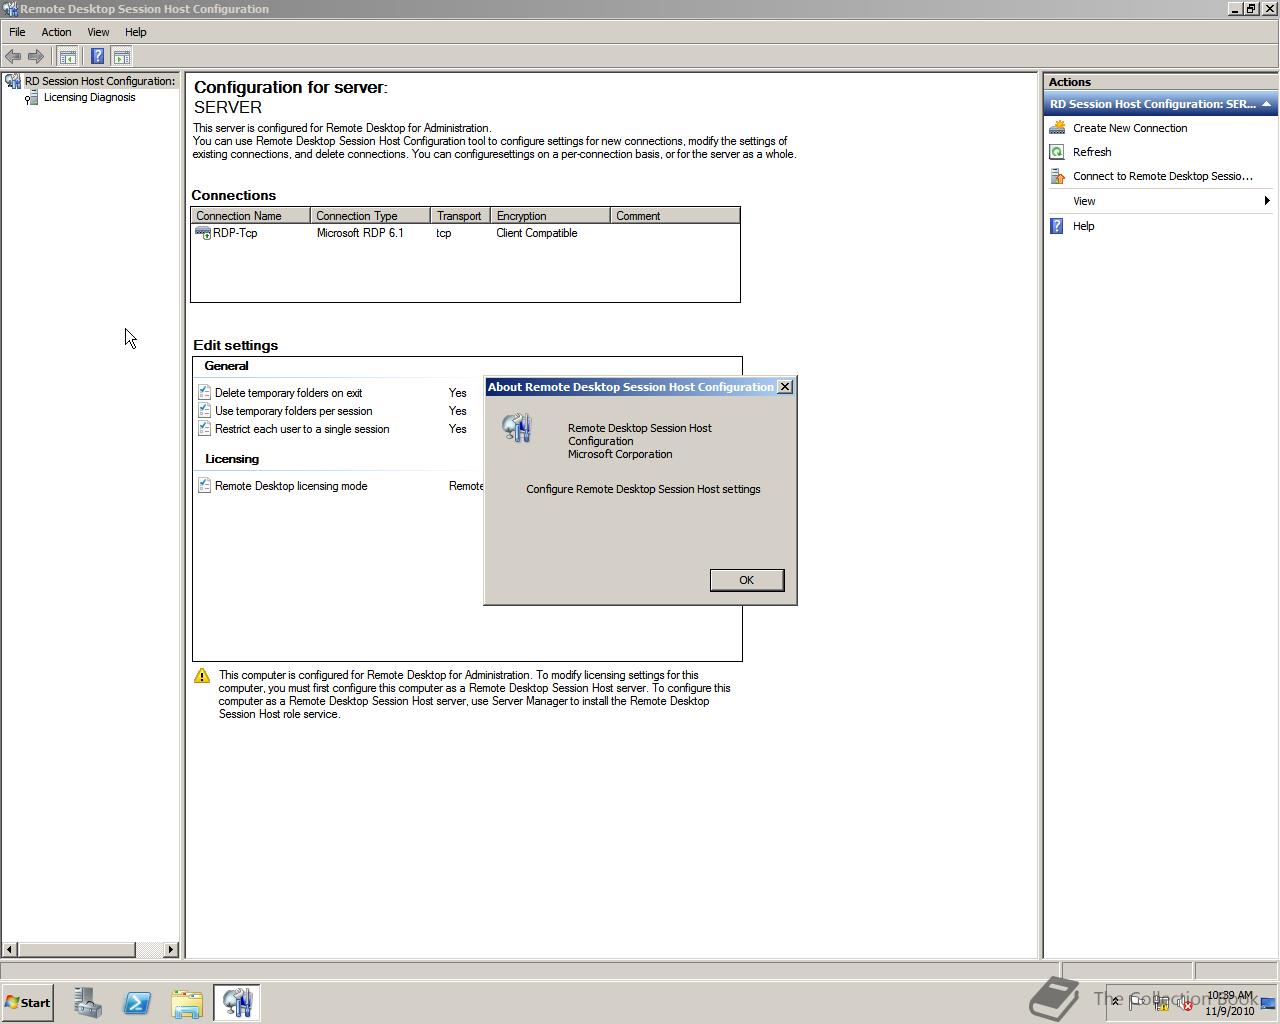Open the File menu

point(17,32)
